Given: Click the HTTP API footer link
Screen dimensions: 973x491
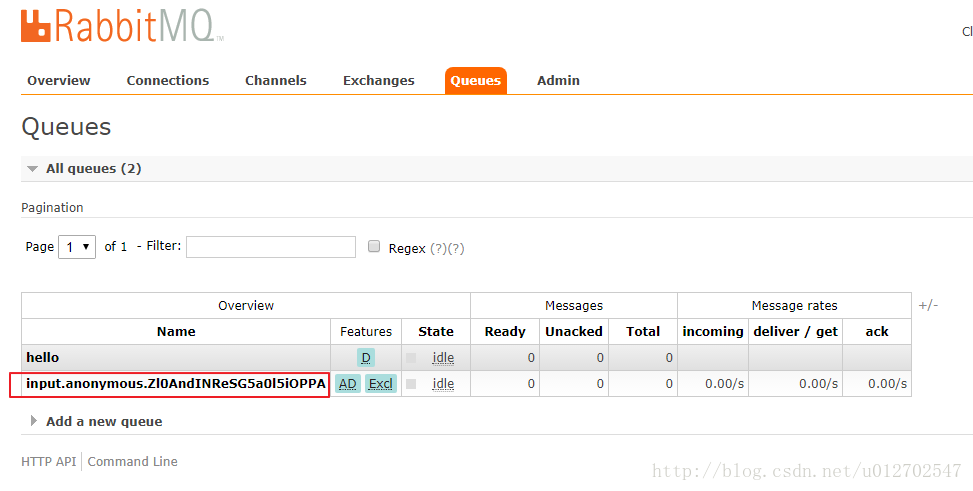Looking at the screenshot, I should tap(49, 462).
